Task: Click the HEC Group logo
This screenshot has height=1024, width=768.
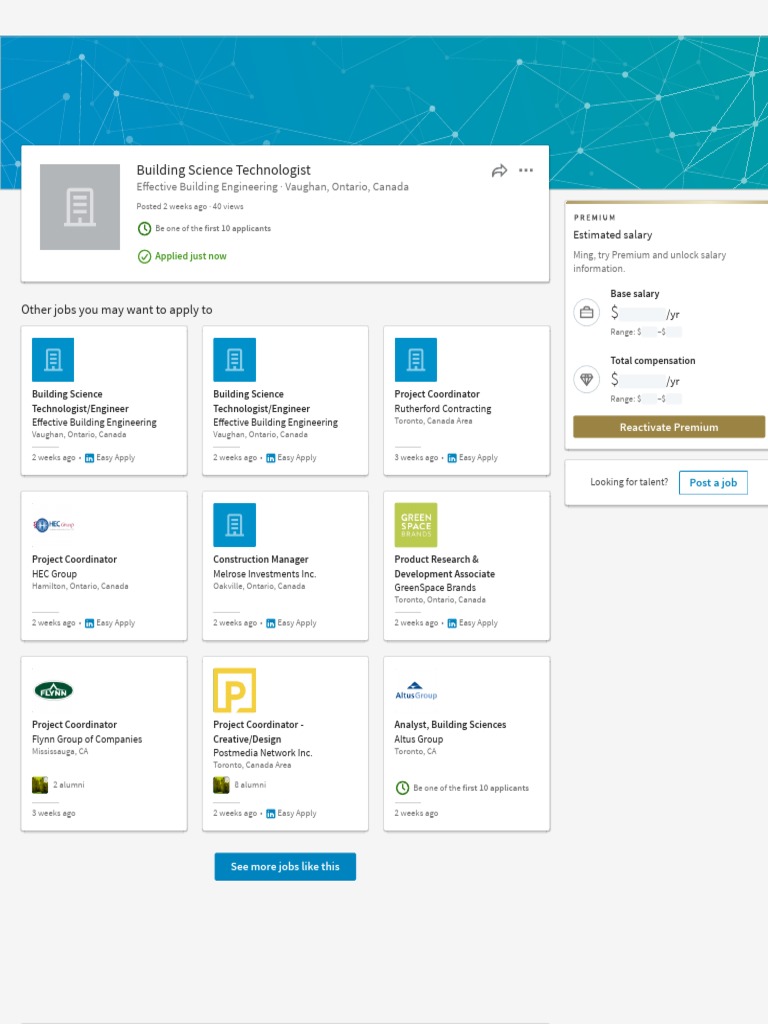Action: [x=54, y=524]
